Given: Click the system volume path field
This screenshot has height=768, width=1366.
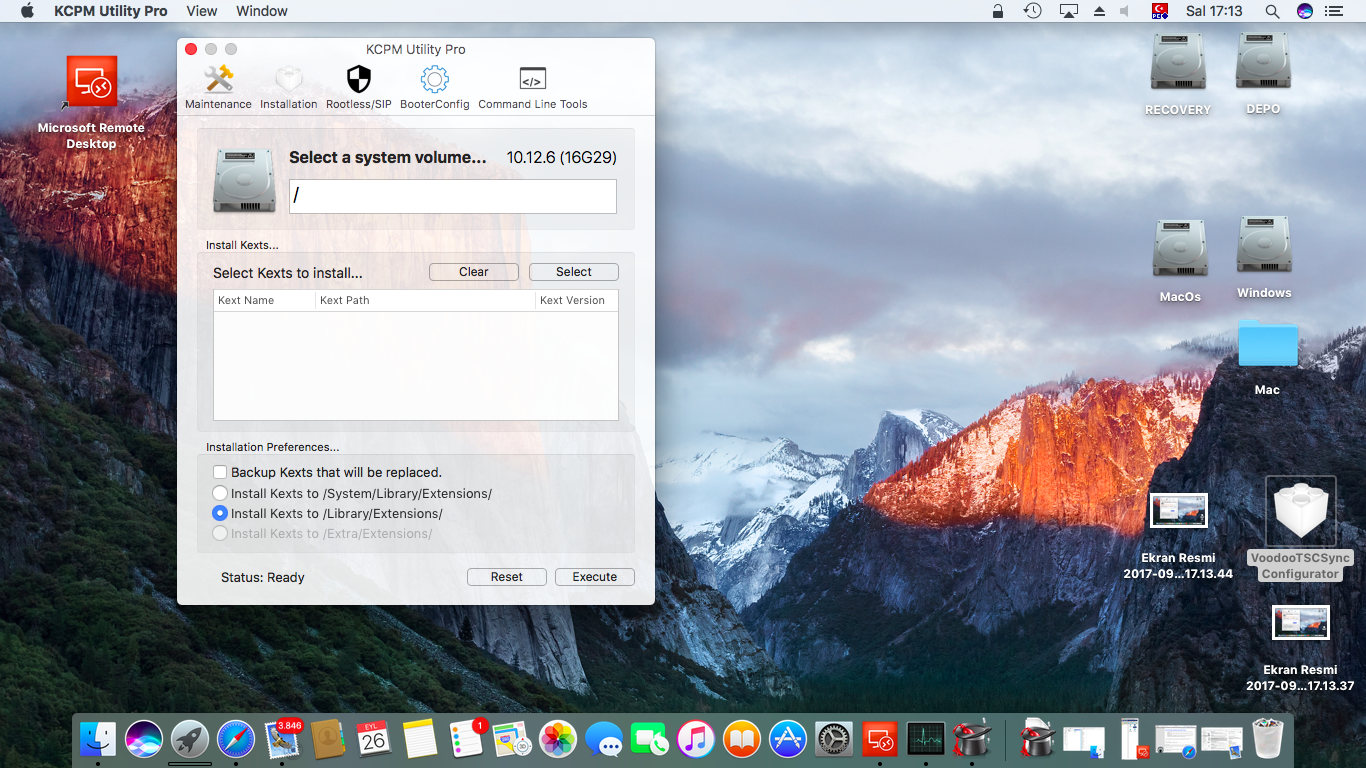Looking at the screenshot, I should click(x=452, y=197).
